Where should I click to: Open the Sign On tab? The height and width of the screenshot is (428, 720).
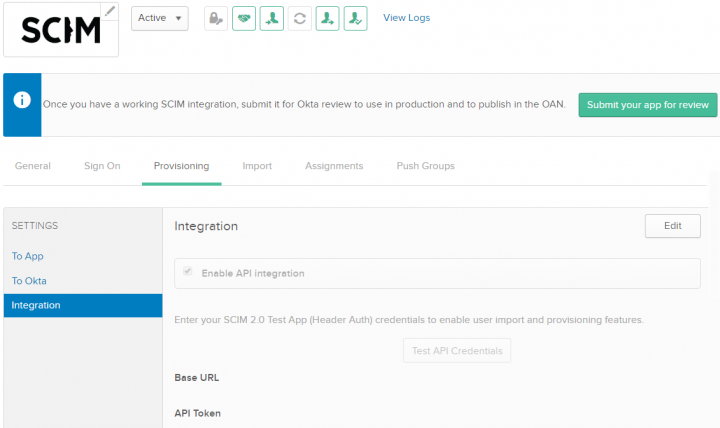[102, 166]
